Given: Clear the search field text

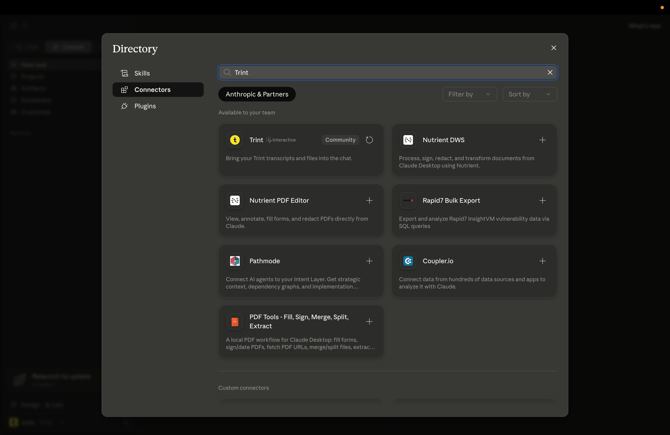Looking at the screenshot, I should [550, 72].
